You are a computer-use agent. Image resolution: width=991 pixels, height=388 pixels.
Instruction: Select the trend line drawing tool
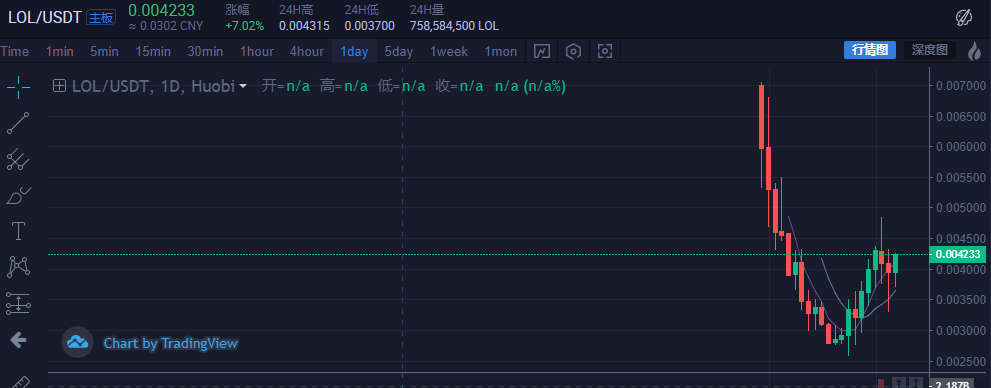point(18,123)
